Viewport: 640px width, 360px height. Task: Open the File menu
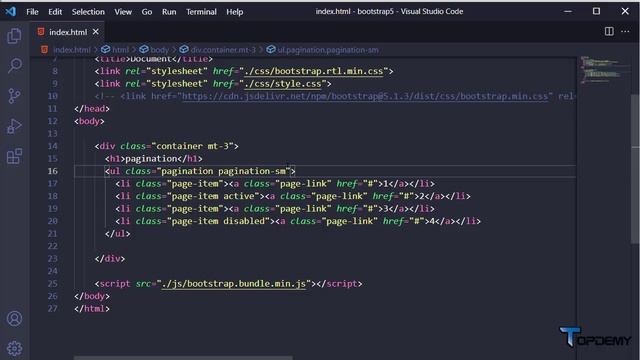click(x=32, y=12)
